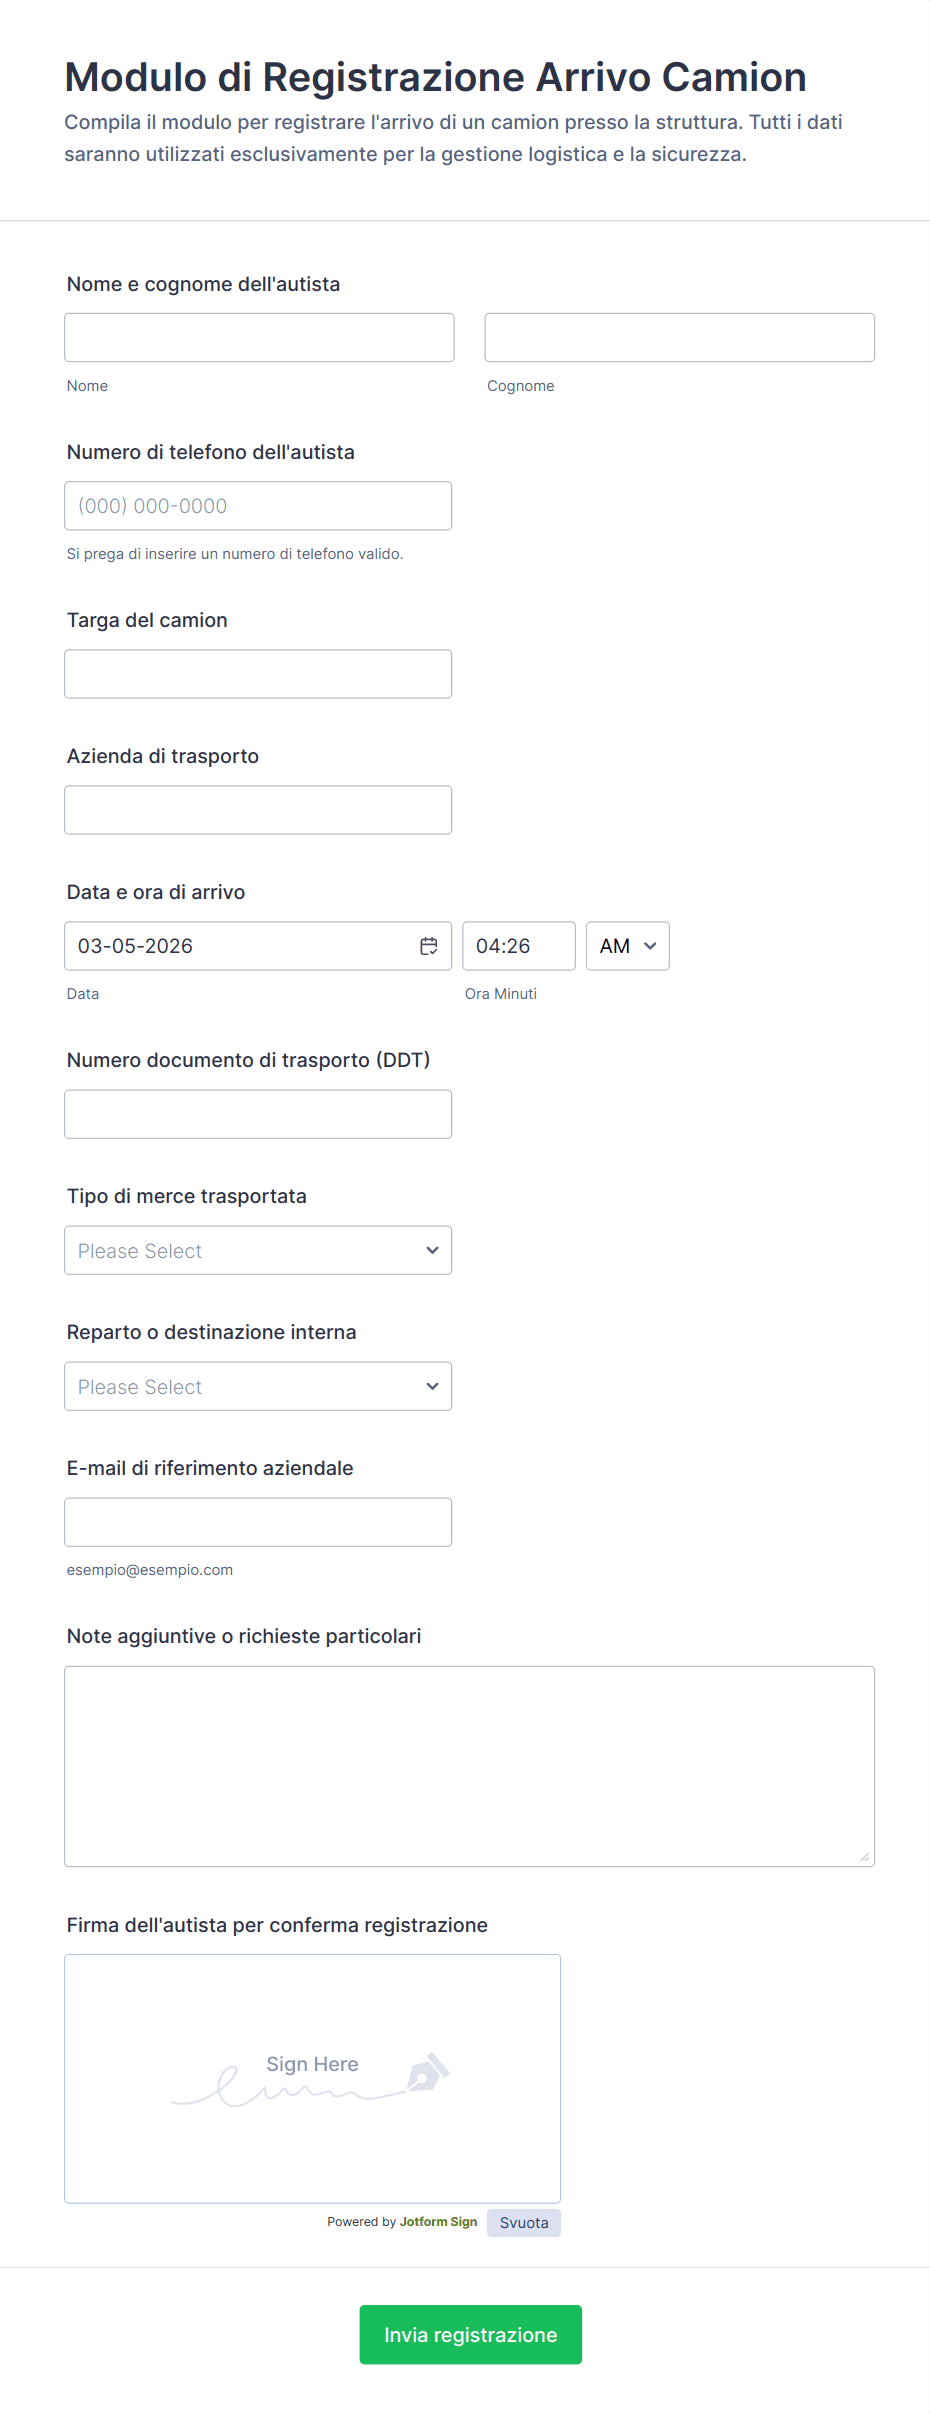930x2414 pixels.
Task: Open the AM/PM dropdown
Action: (627, 946)
